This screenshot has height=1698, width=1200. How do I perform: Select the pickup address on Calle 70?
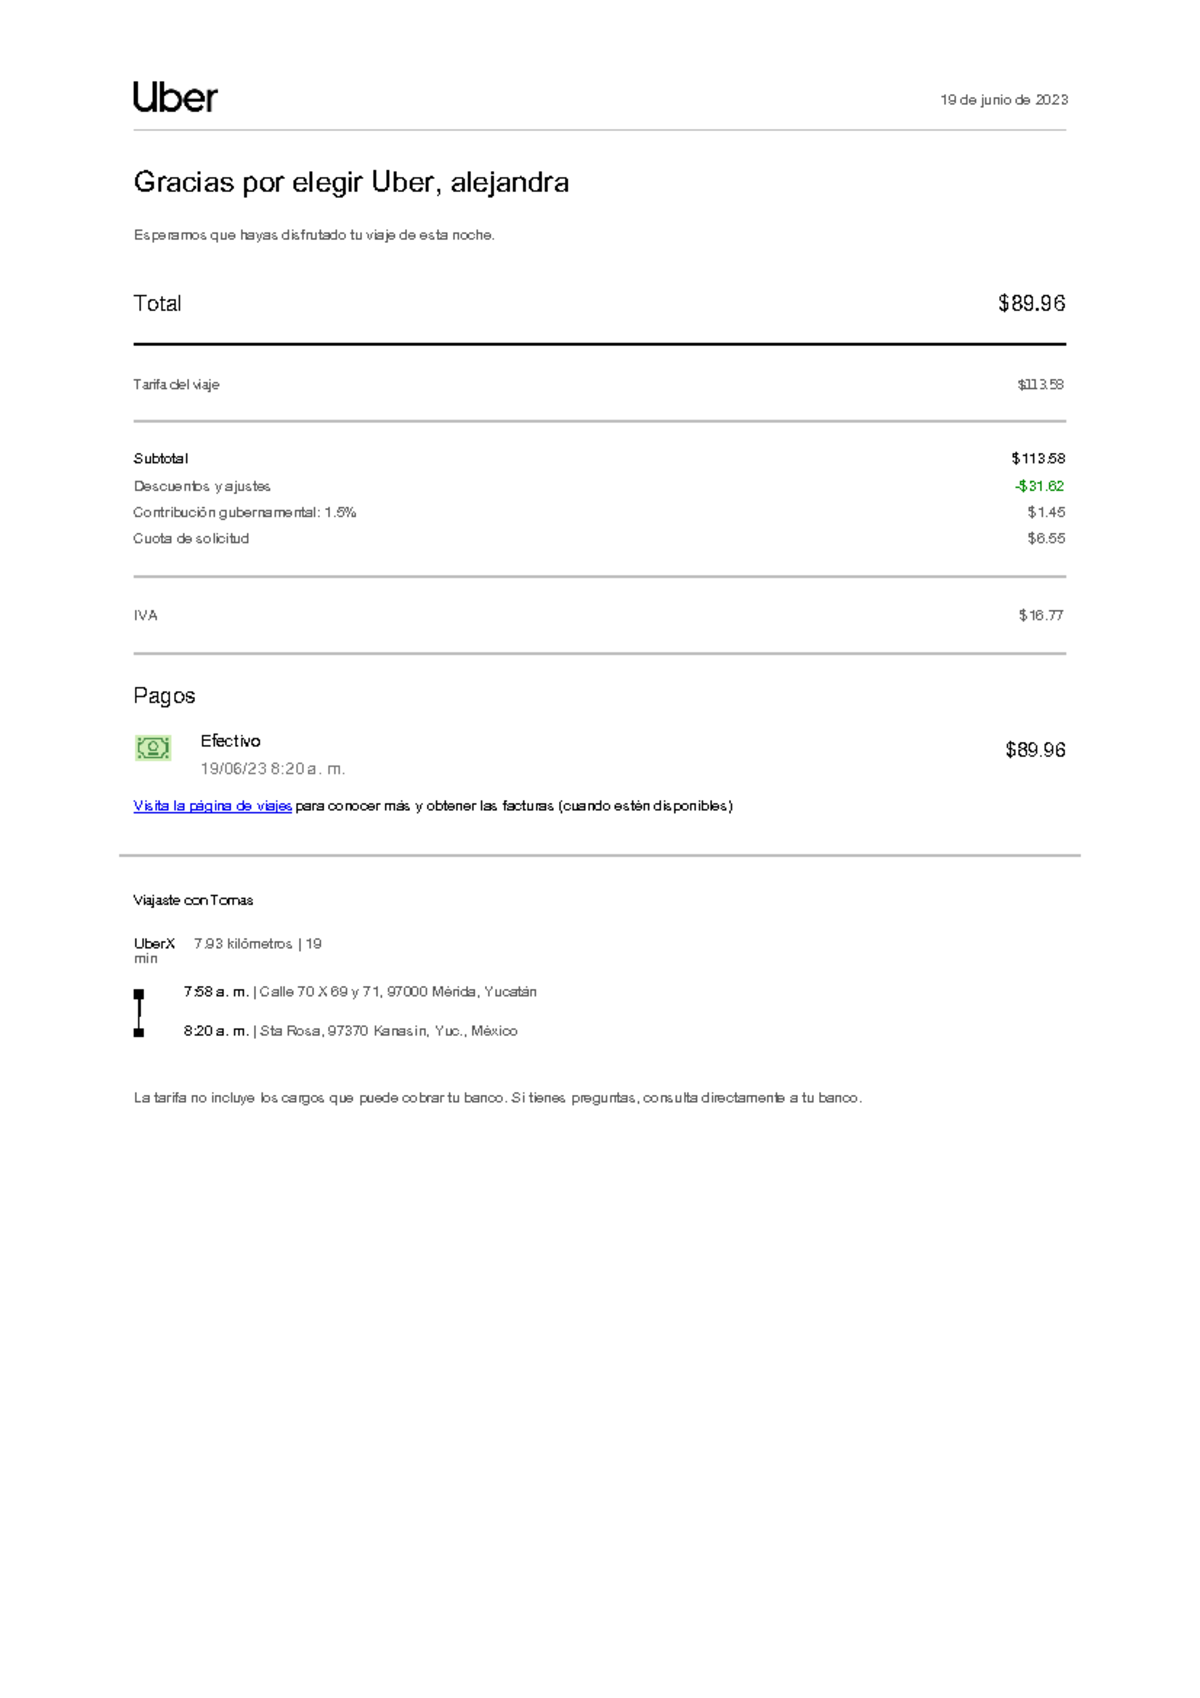(398, 992)
